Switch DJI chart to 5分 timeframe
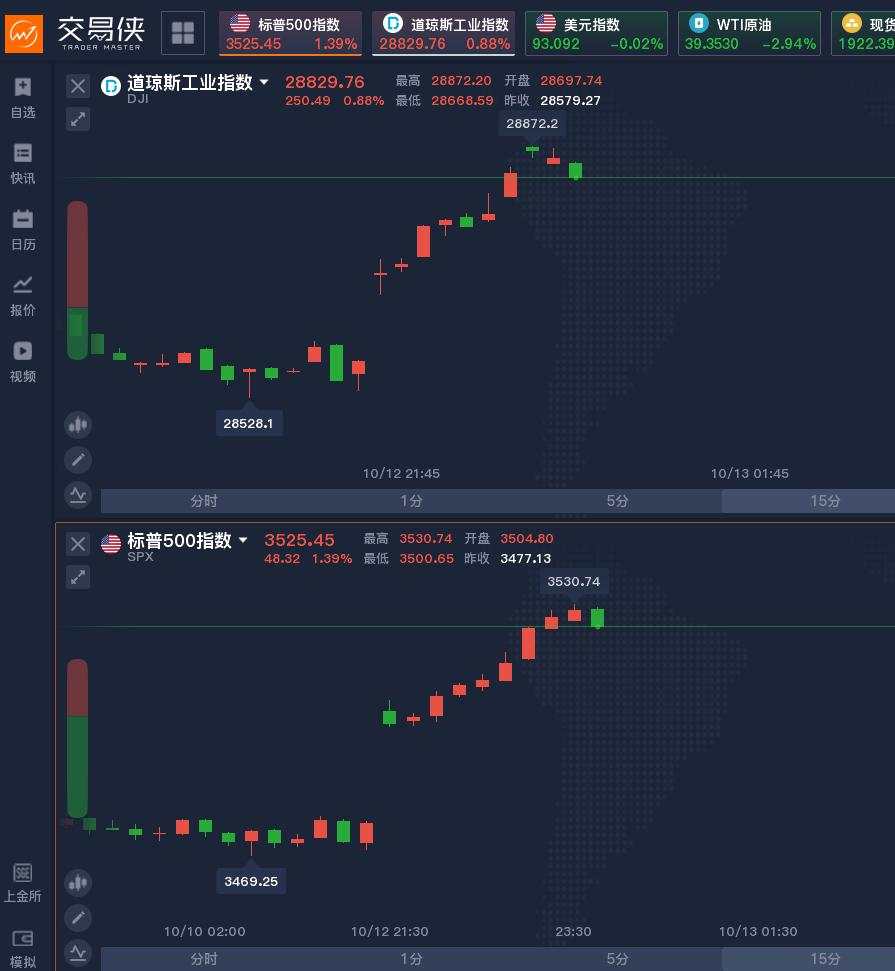 coord(618,501)
